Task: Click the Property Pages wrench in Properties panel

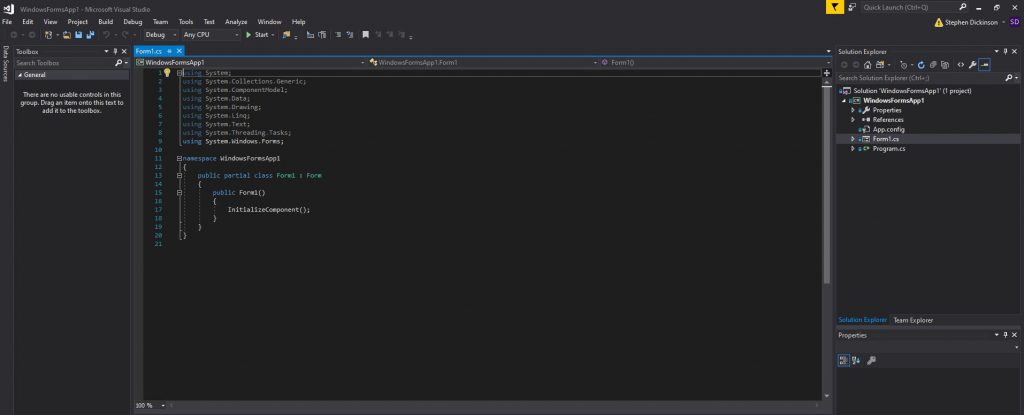Action: point(871,360)
